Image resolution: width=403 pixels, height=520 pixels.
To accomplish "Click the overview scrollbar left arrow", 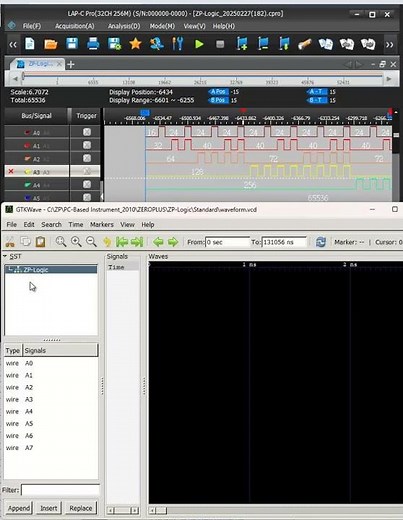I will click(15, 79).
